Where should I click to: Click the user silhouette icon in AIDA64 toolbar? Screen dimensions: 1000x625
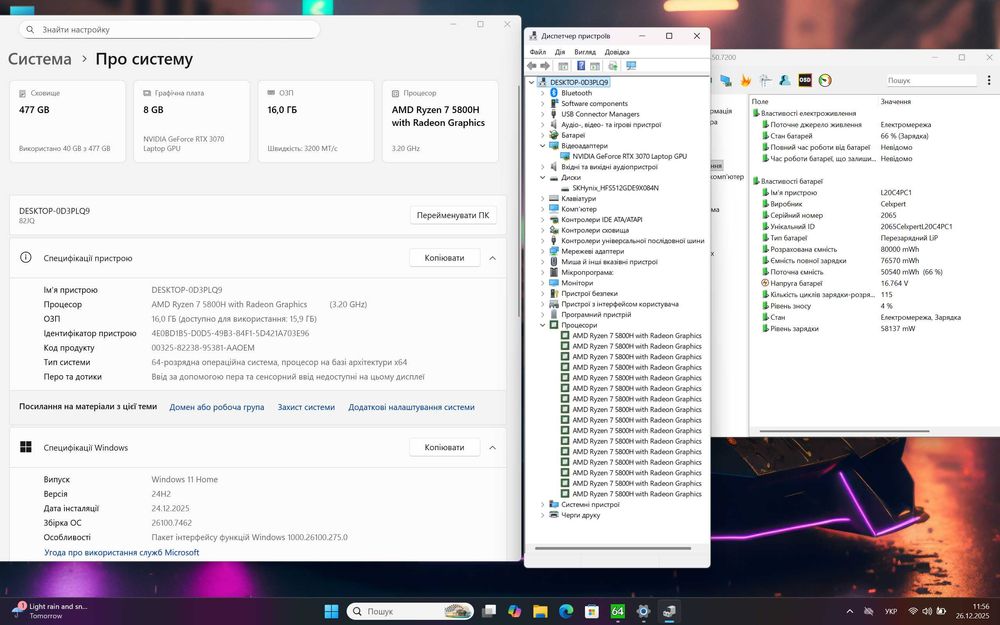point(785,80)
